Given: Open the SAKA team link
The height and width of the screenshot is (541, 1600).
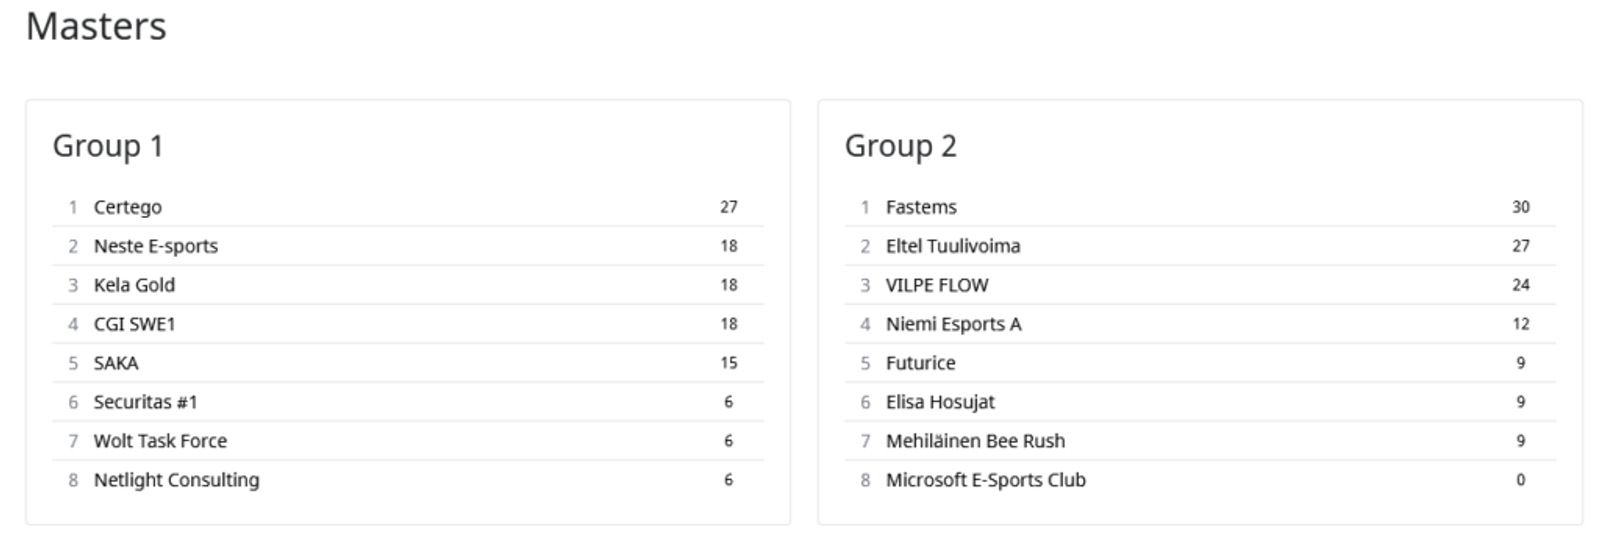Looking at the screenshot, I should 116,363.
